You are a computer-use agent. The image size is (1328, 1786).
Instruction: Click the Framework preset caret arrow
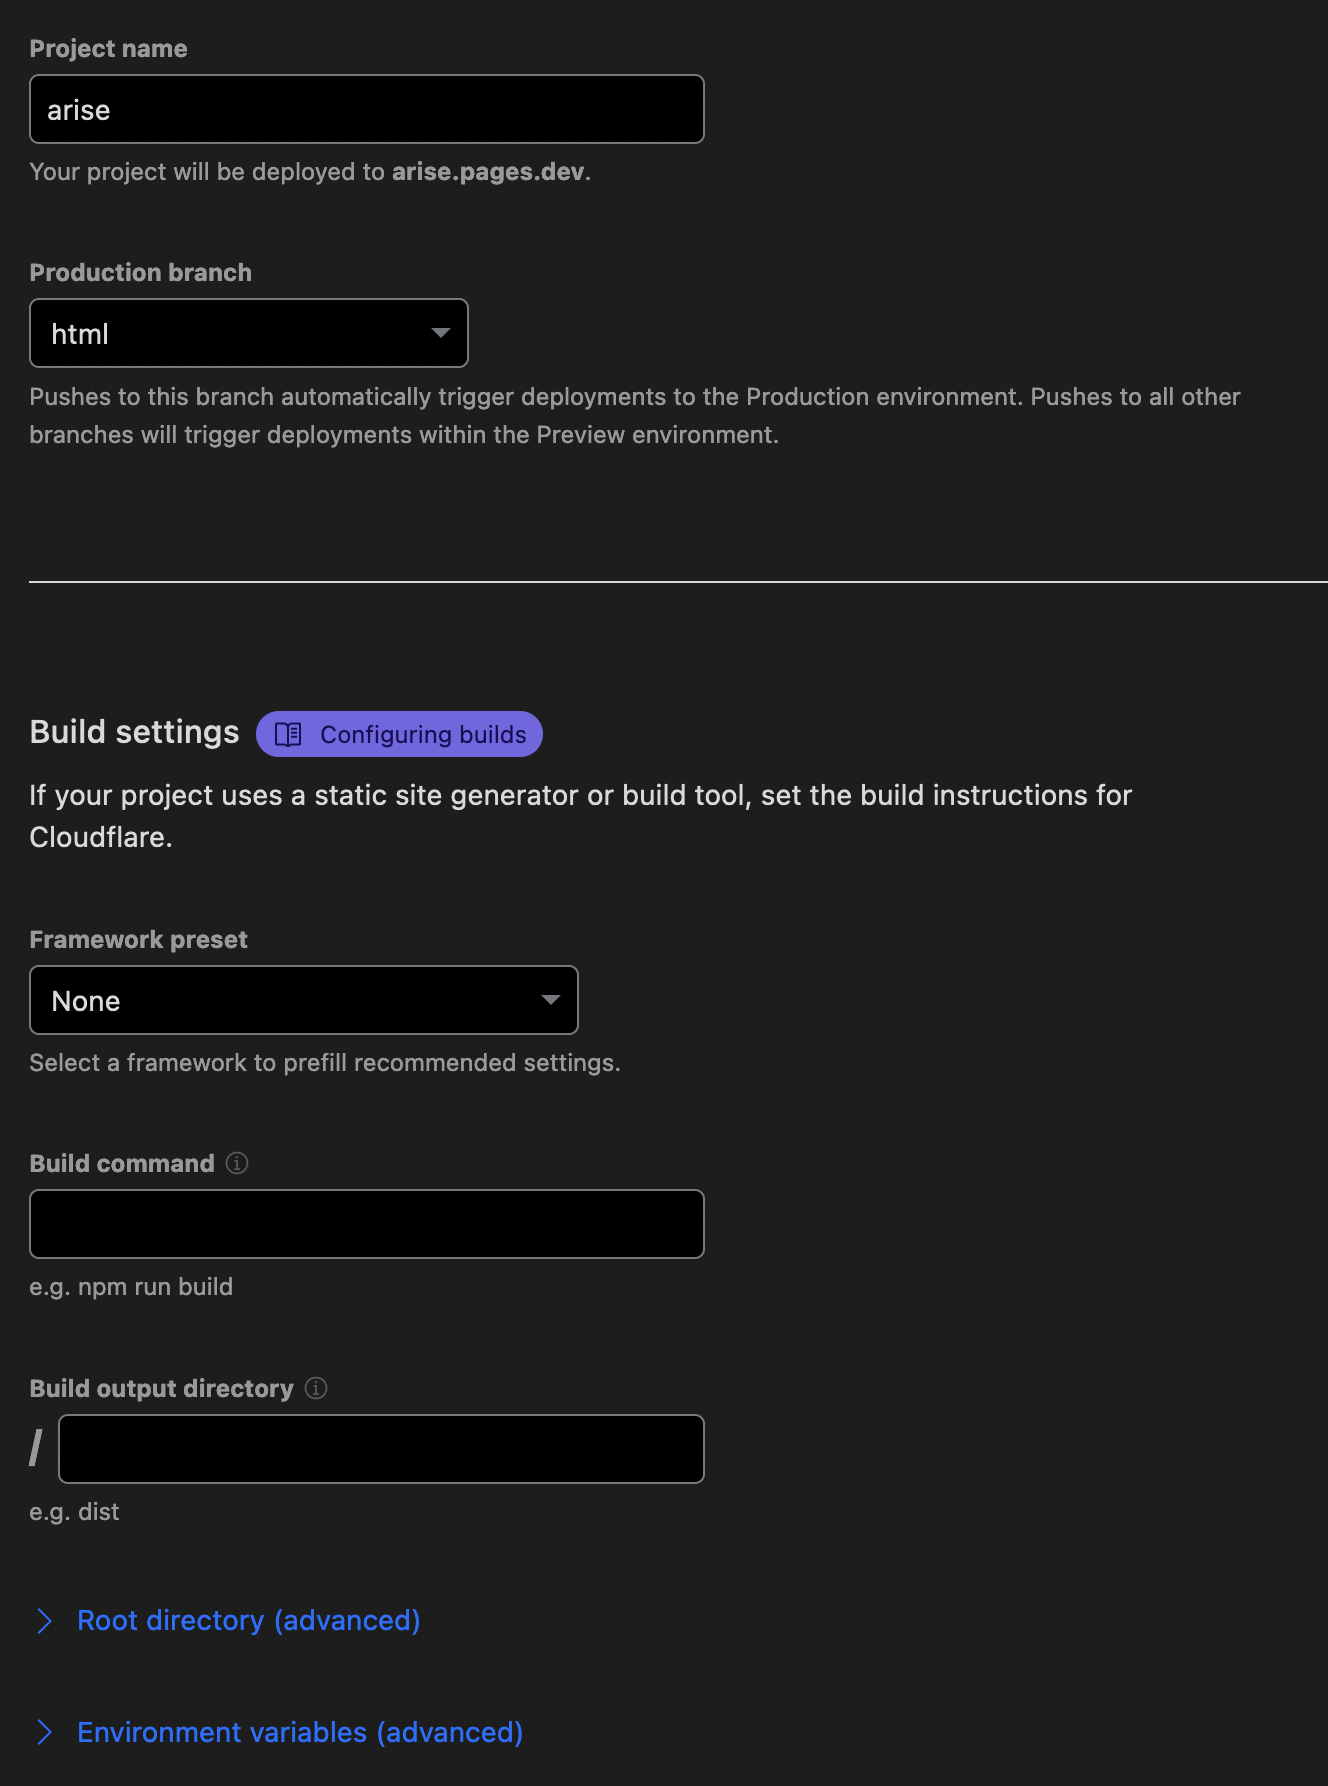point(550,1000)
